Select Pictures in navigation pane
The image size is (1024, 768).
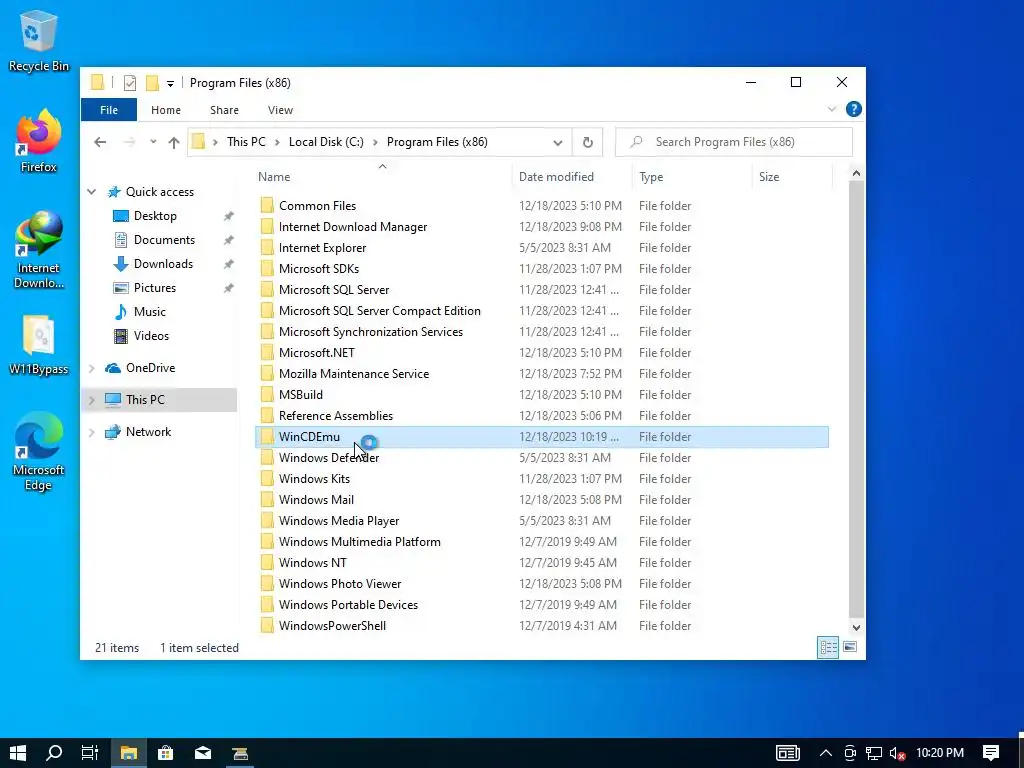[155, 288]
